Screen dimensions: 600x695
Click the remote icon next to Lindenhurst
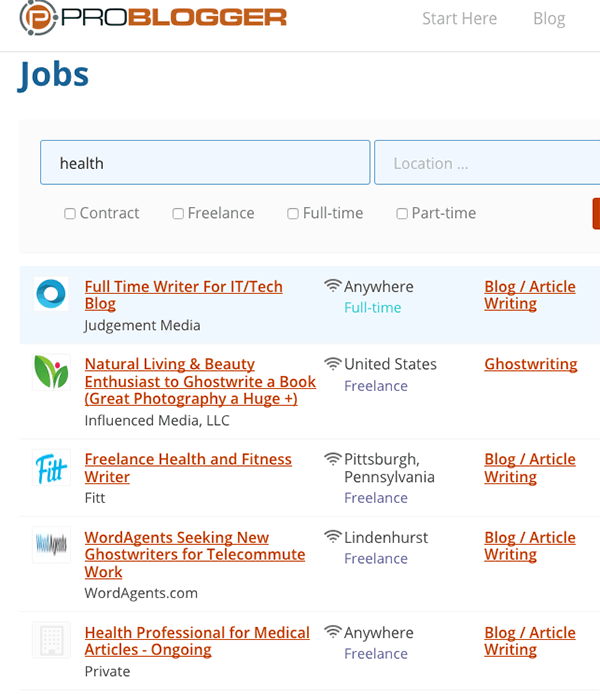pyautogui.click(x=332, y=537)
